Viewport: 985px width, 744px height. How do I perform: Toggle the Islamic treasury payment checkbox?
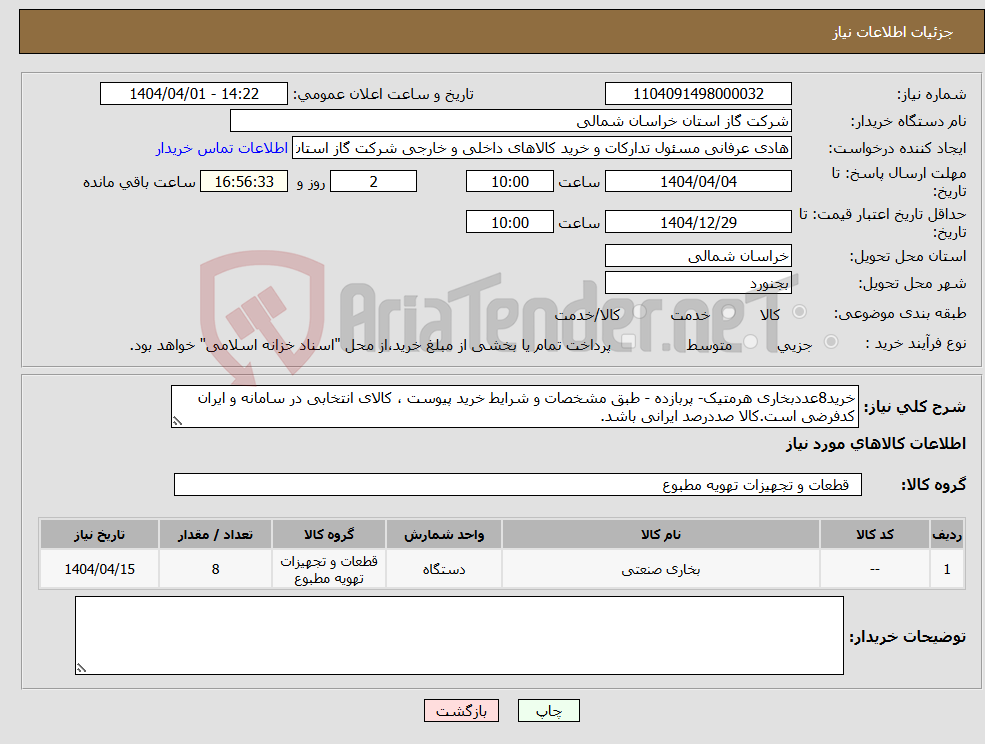pyautogui.click(x=627, y=342)
